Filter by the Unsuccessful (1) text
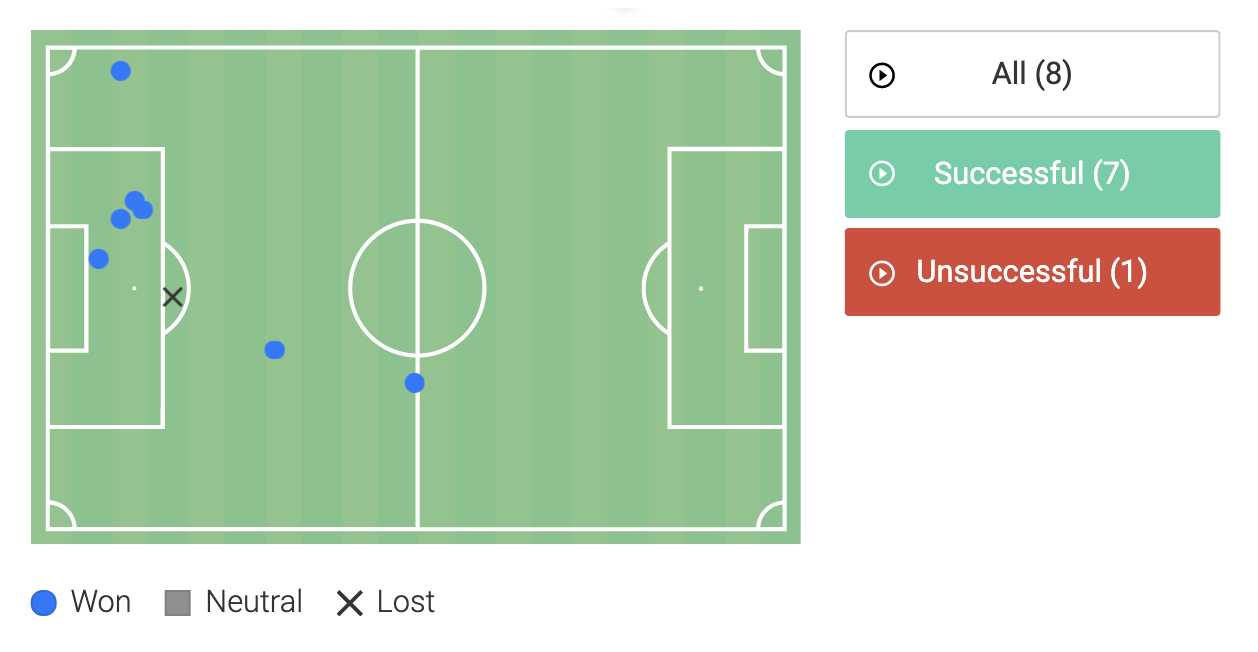Screen dimensions: 1258x652 1031,272
